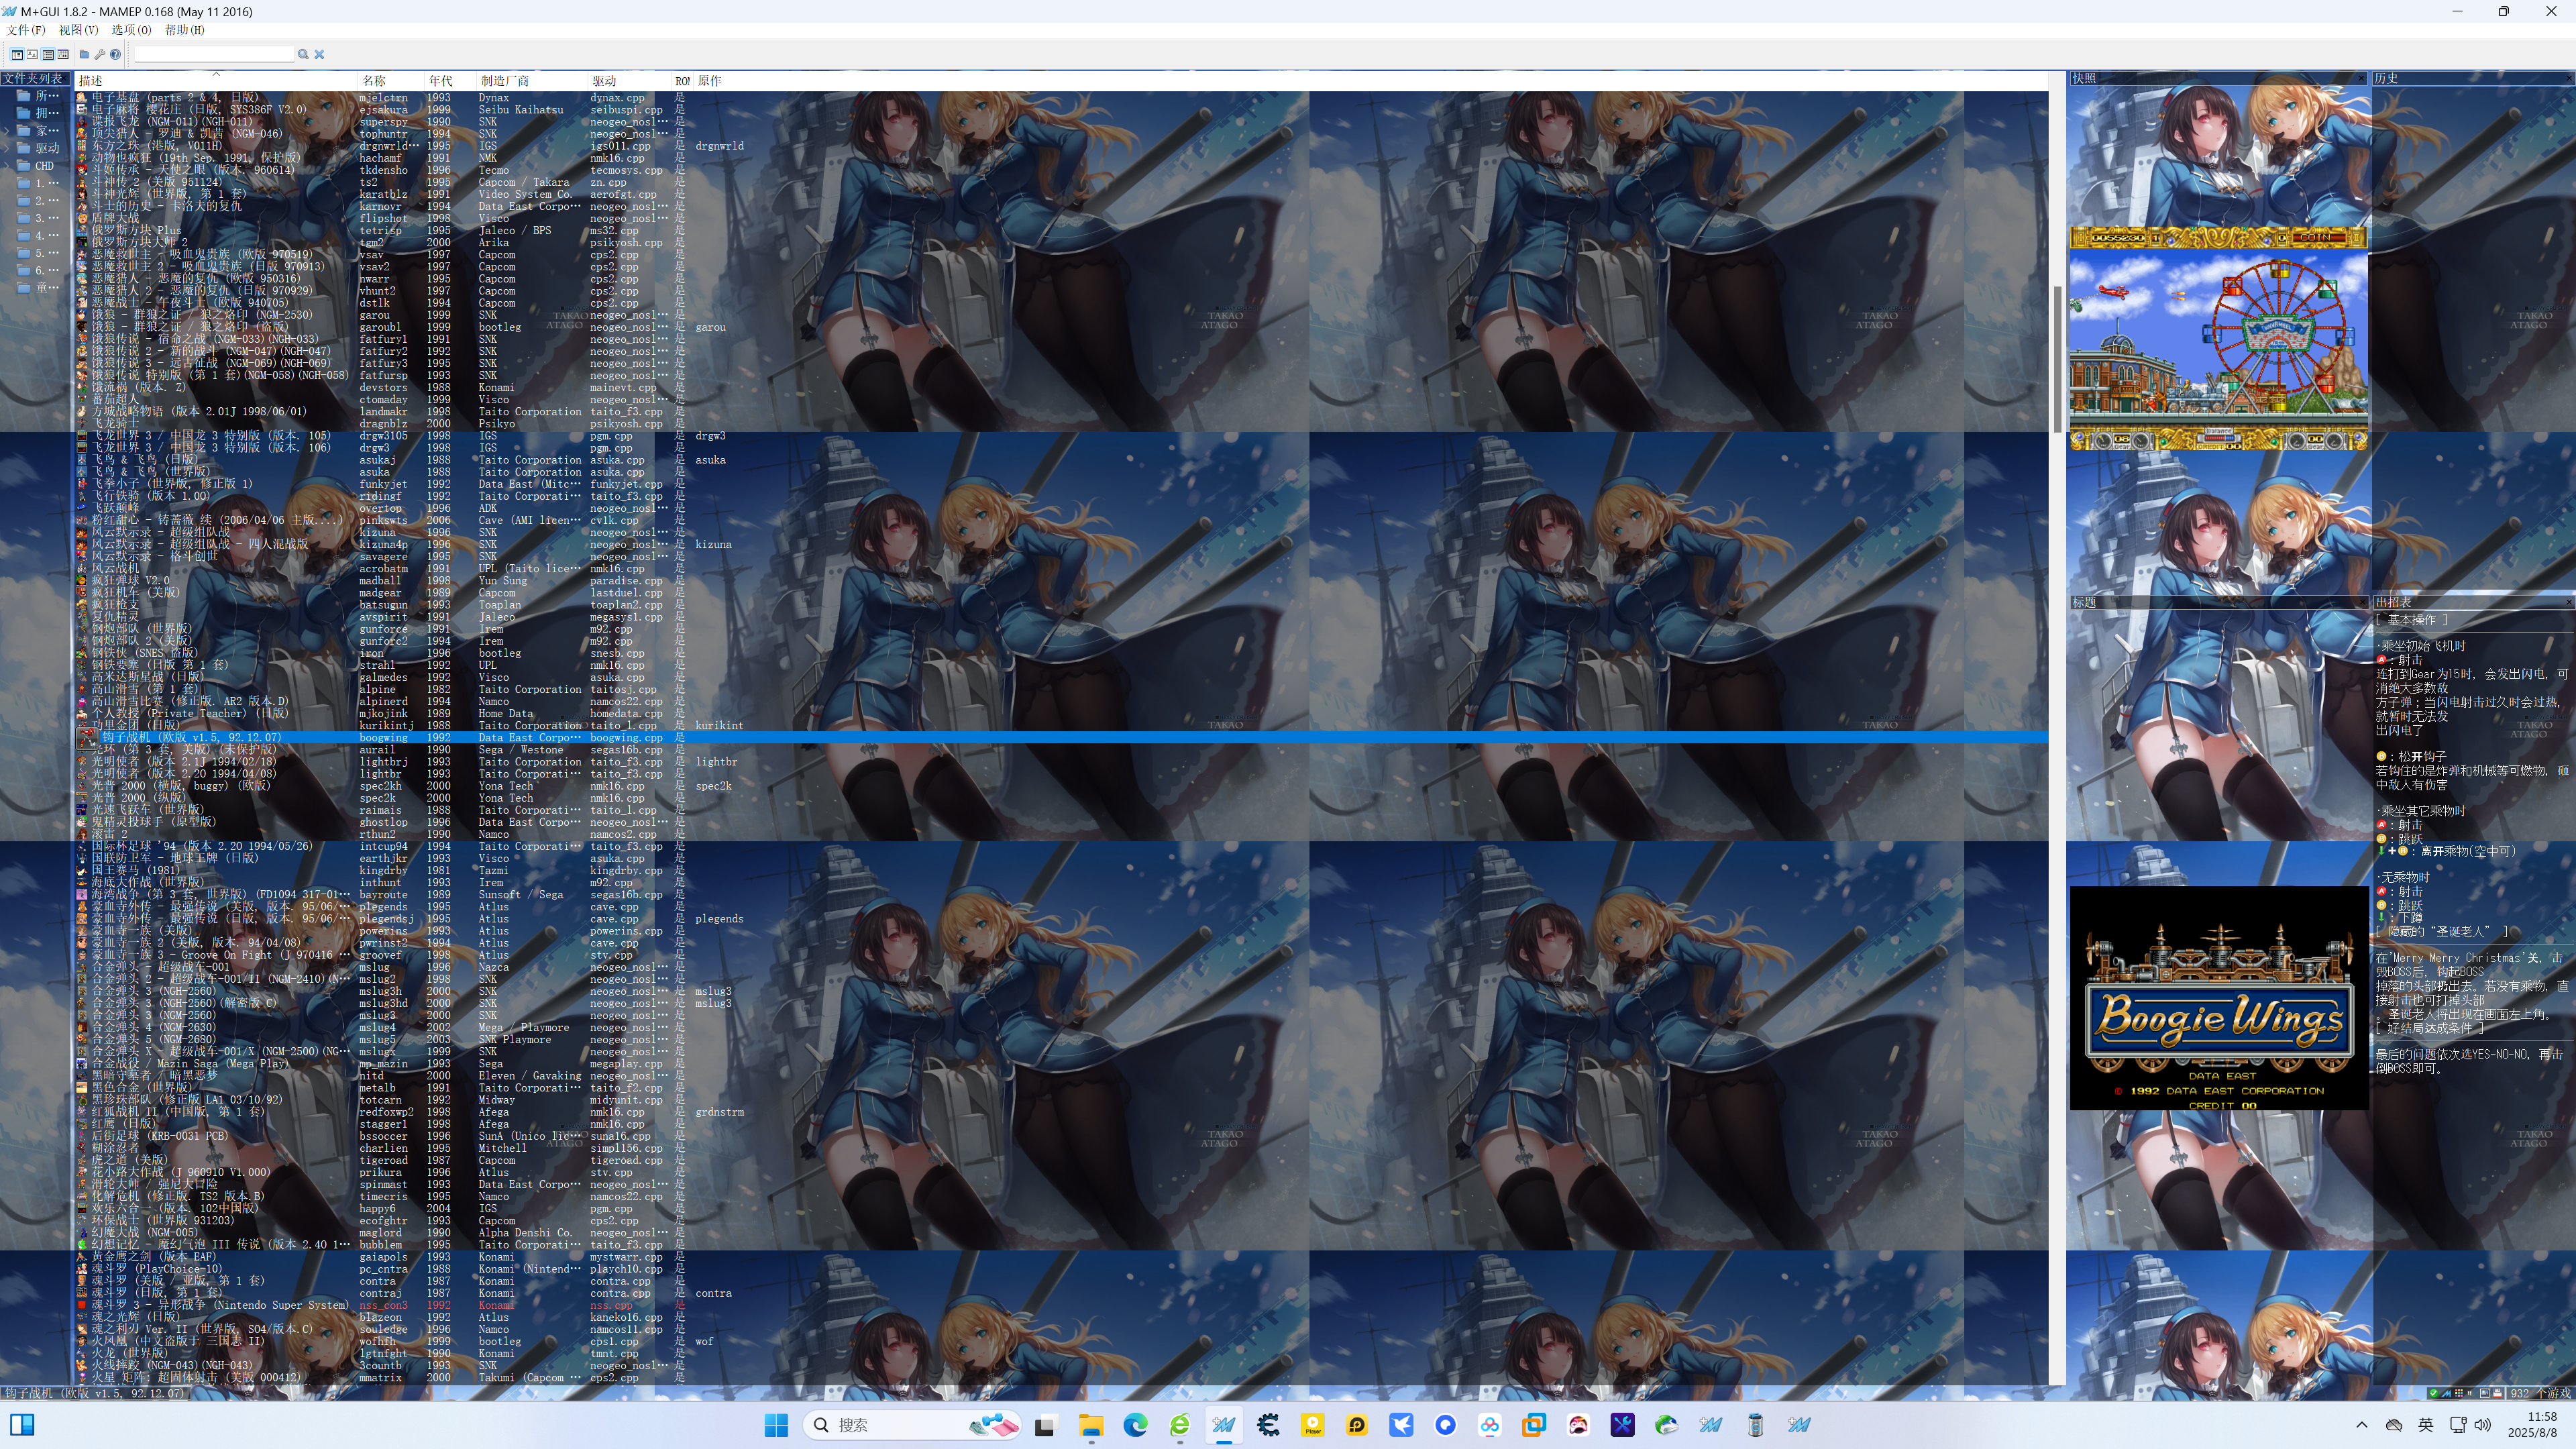Sort by the 制造厂商 column header
Image resolution: width=2576 pixels, height=1449 pixels.
pyautogui.click(x=532, y=81)
